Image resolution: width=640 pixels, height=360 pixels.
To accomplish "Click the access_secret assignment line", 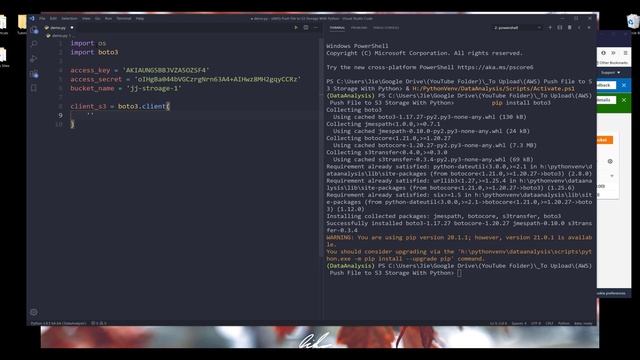I will tap(186, 79).
